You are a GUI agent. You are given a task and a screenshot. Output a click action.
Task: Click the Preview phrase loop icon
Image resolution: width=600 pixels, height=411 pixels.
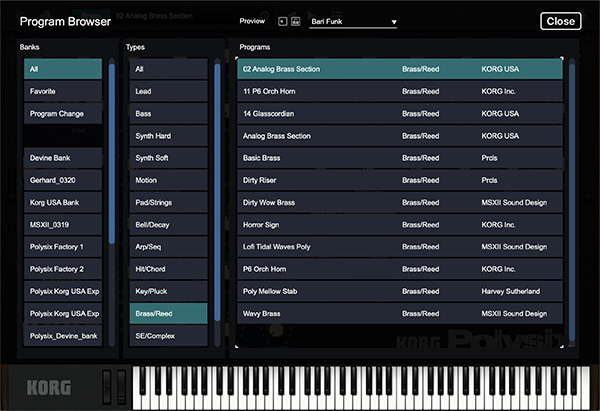295,21
